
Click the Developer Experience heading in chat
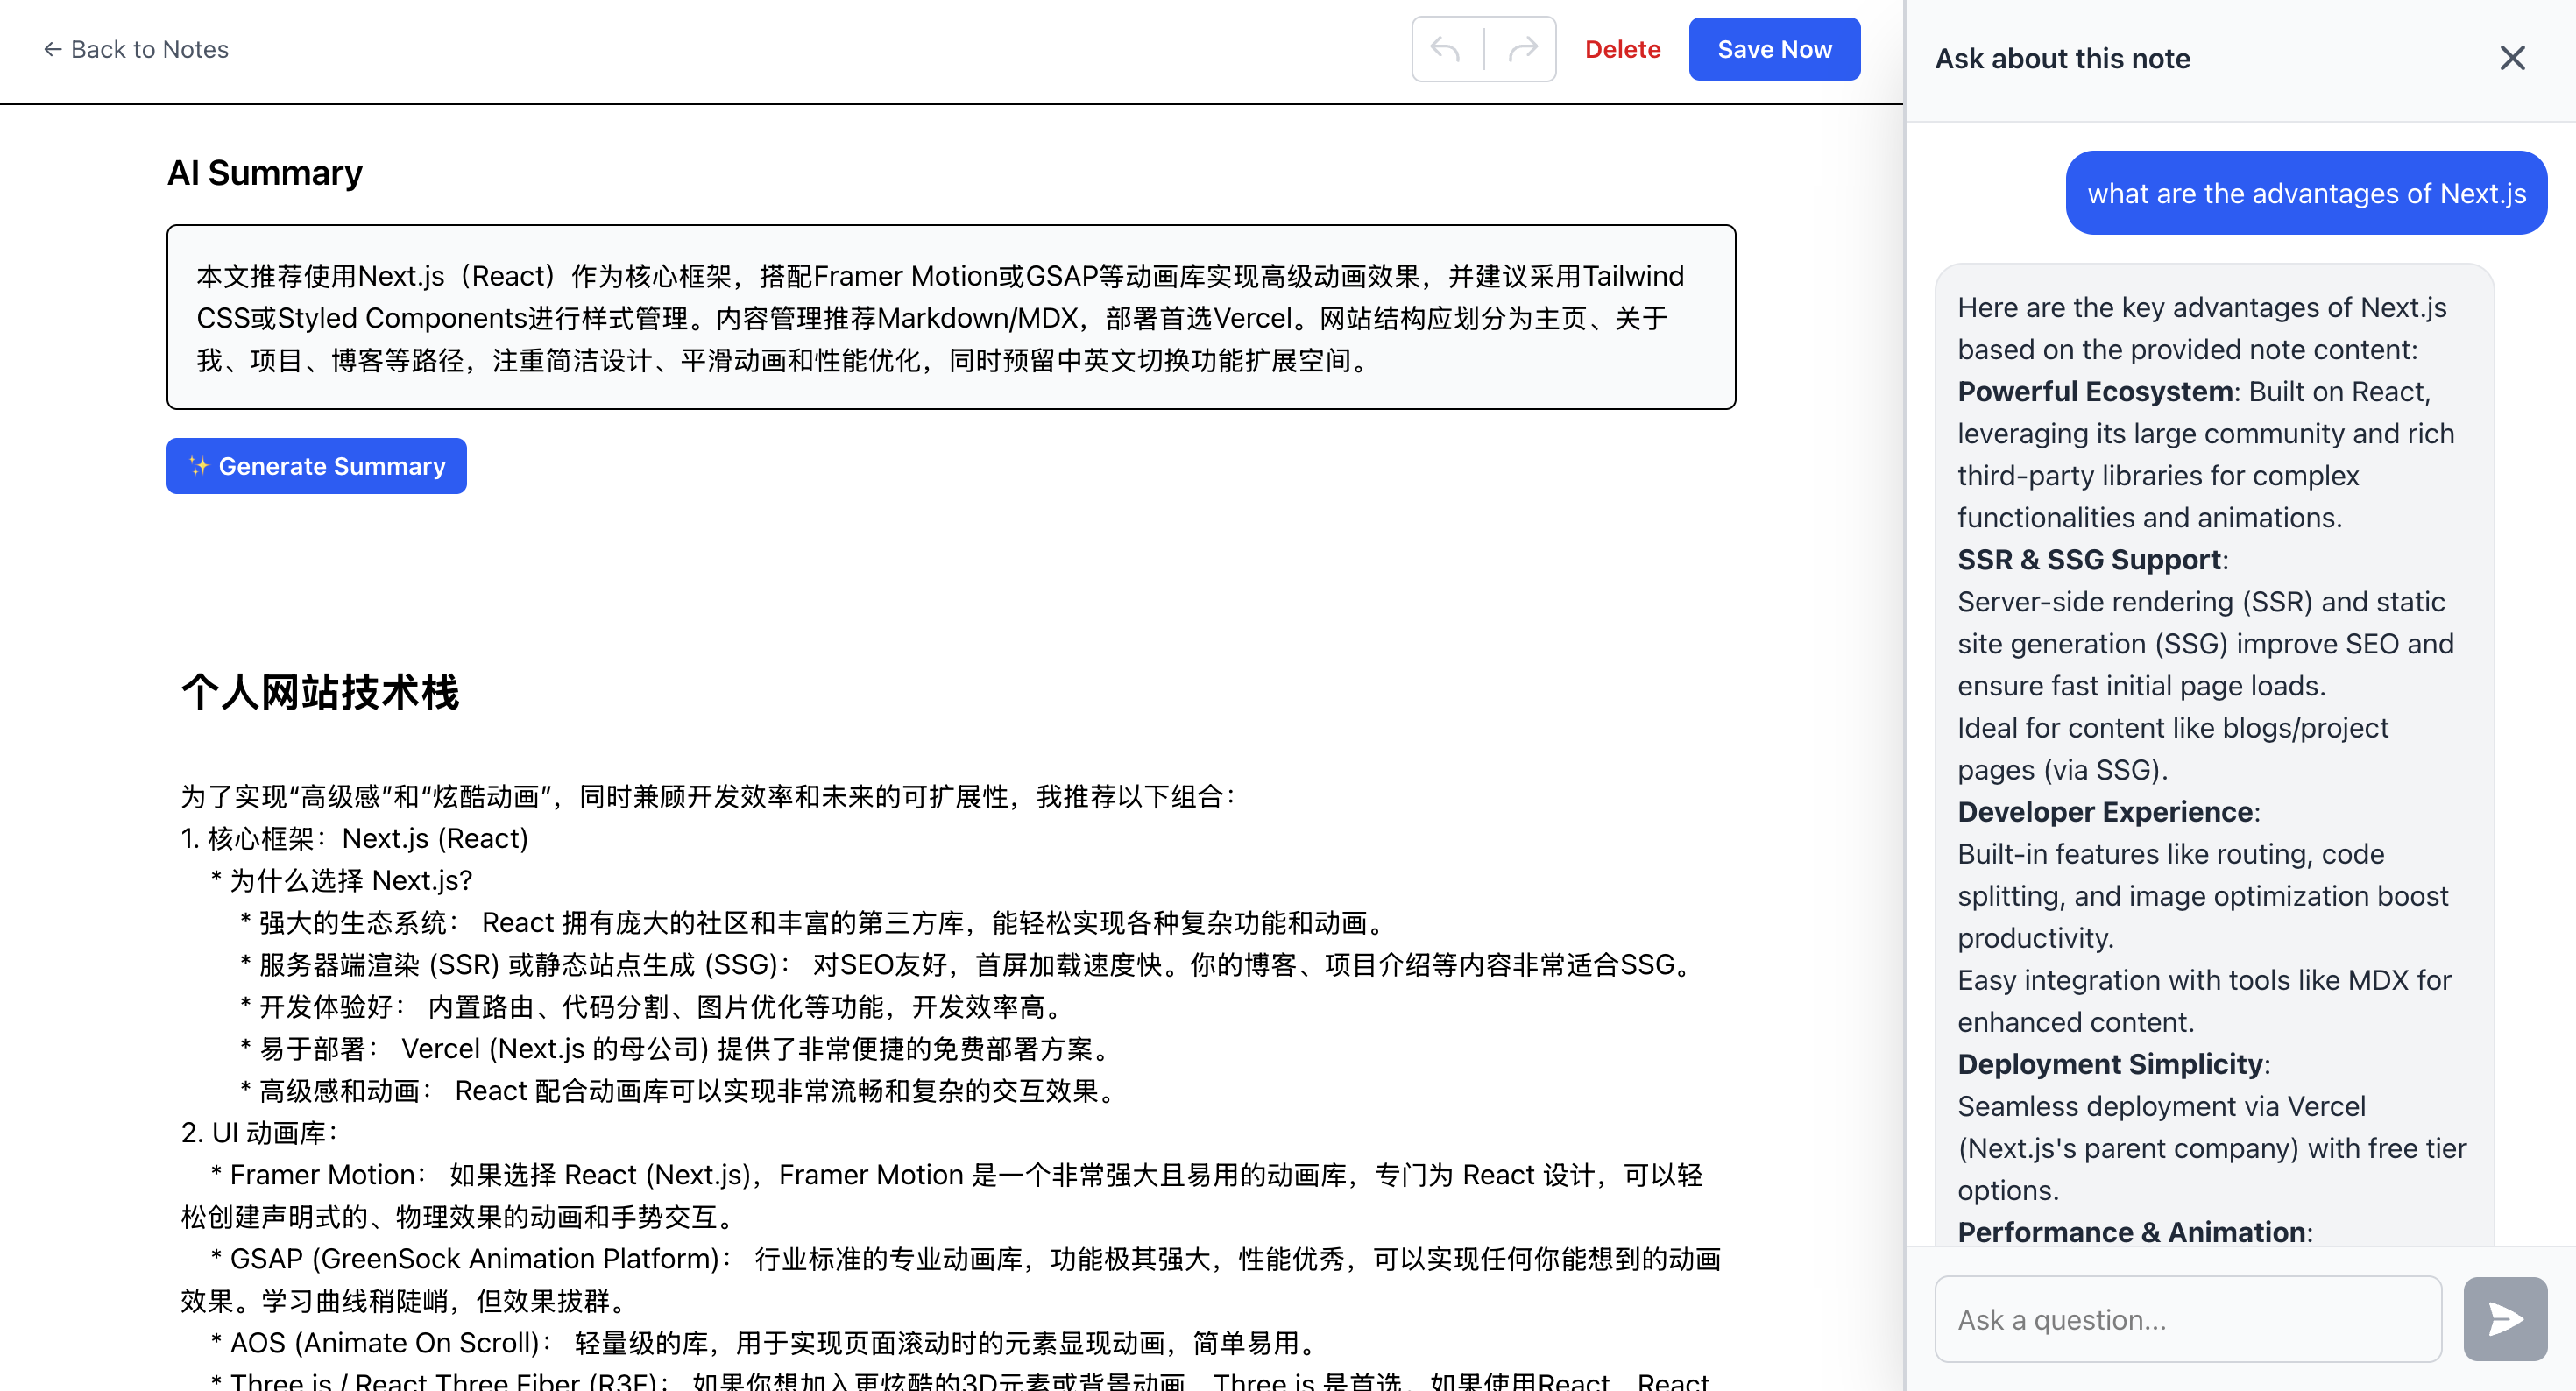pos(2105,811)
